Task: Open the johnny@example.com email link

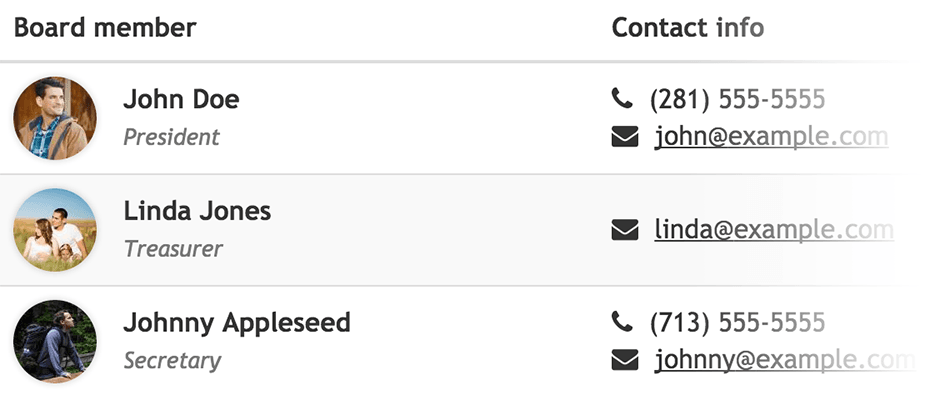Action: 785,360
